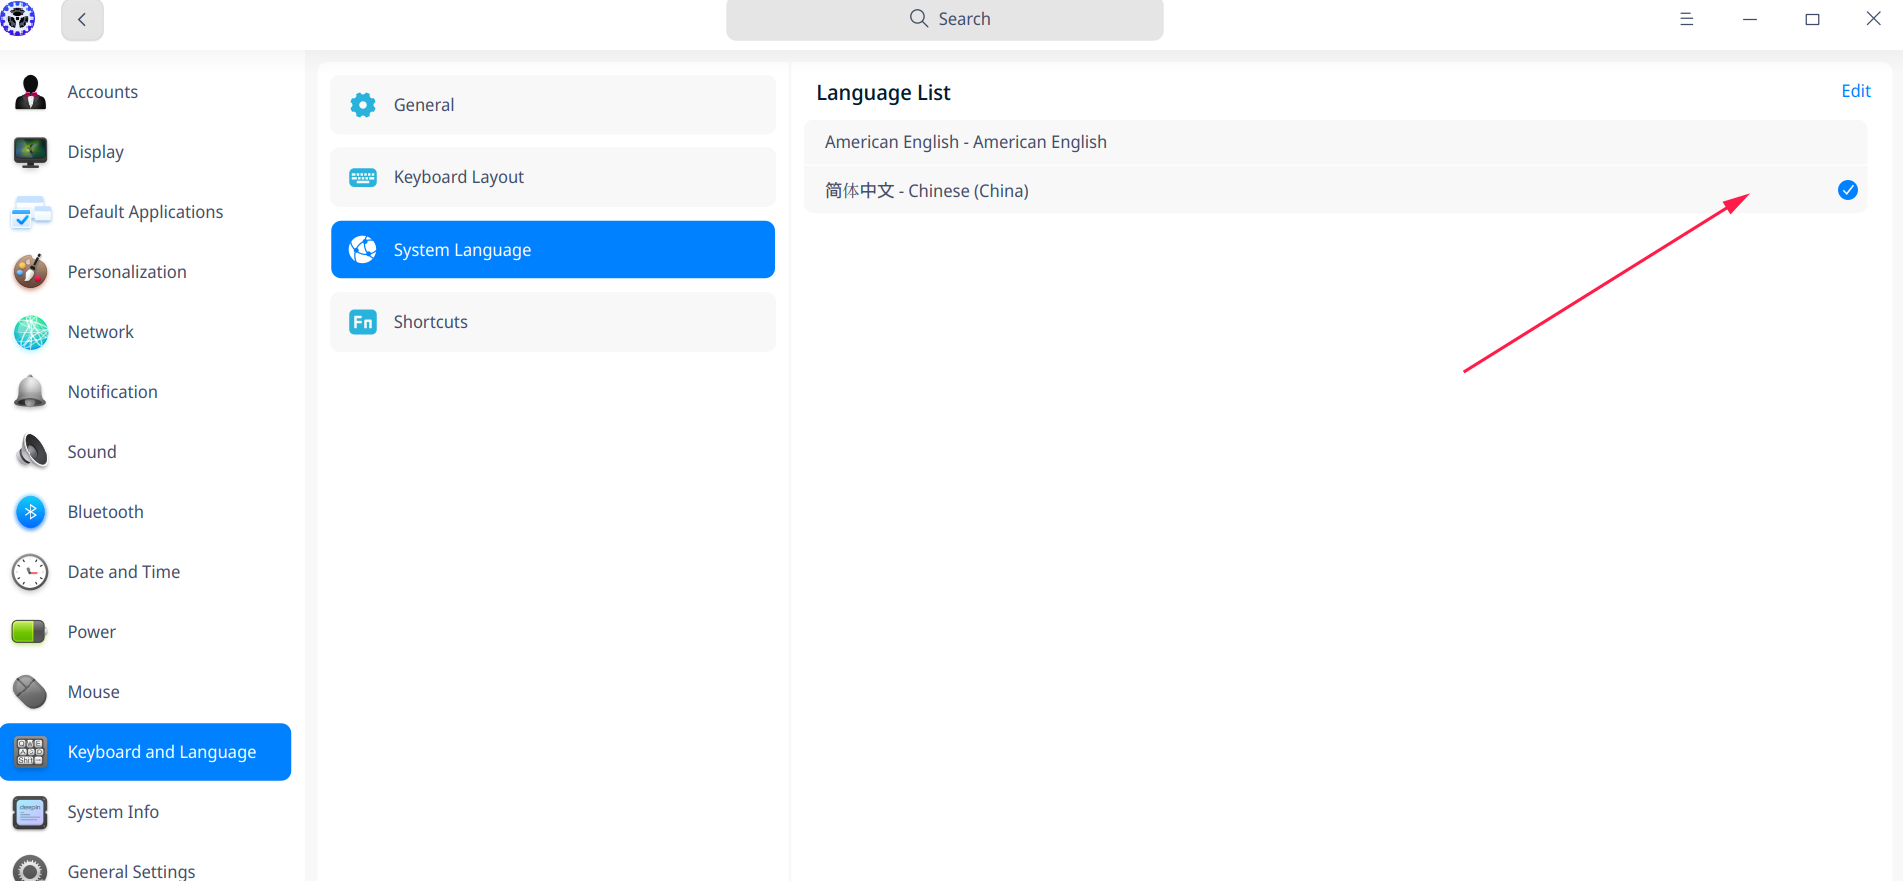Image resolution: width=1903 pixels, height=881 pixels.
Task: Open Notification settings label
Action: pyautogui.click(x=113, y=392)
